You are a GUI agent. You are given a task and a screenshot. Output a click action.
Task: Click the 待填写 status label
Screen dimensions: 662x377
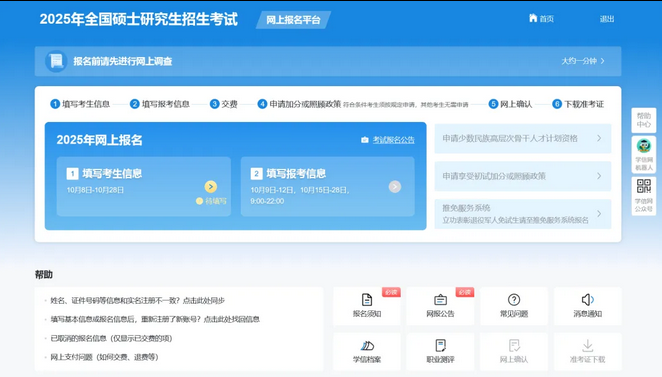click(211, 201)
